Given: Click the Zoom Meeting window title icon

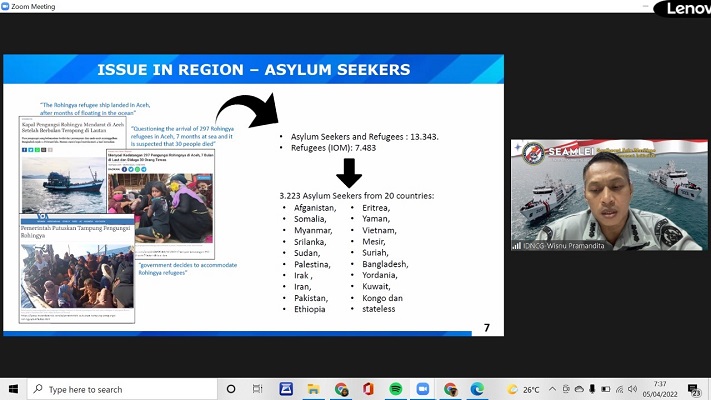Looking at the screenshot, I should (x=8, y=6).
